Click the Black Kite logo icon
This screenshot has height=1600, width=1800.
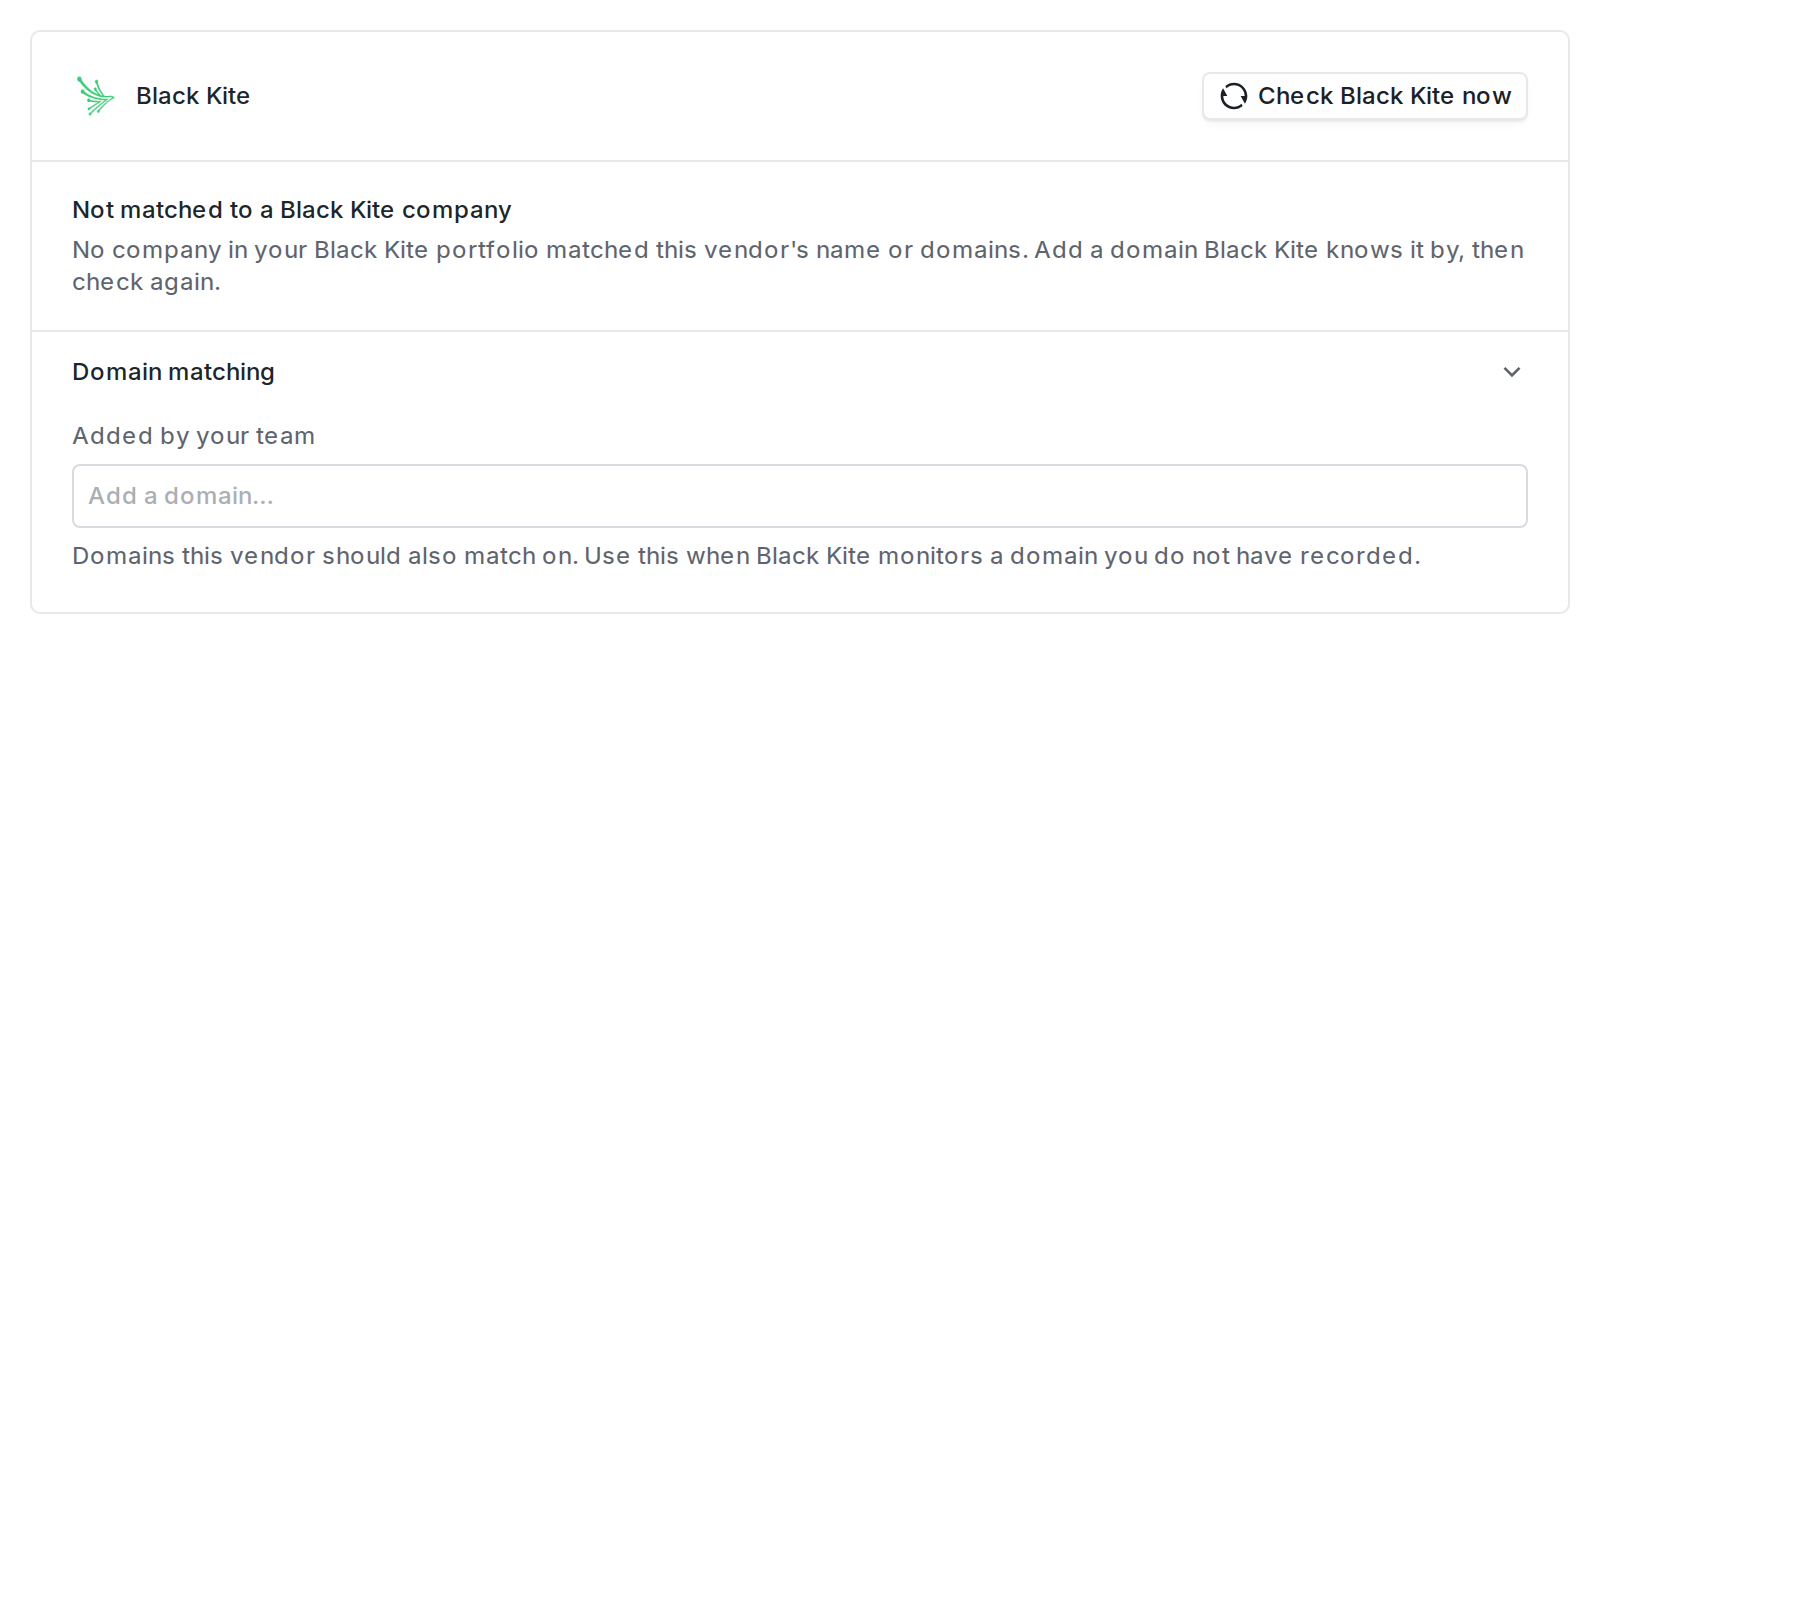point(96,96)
